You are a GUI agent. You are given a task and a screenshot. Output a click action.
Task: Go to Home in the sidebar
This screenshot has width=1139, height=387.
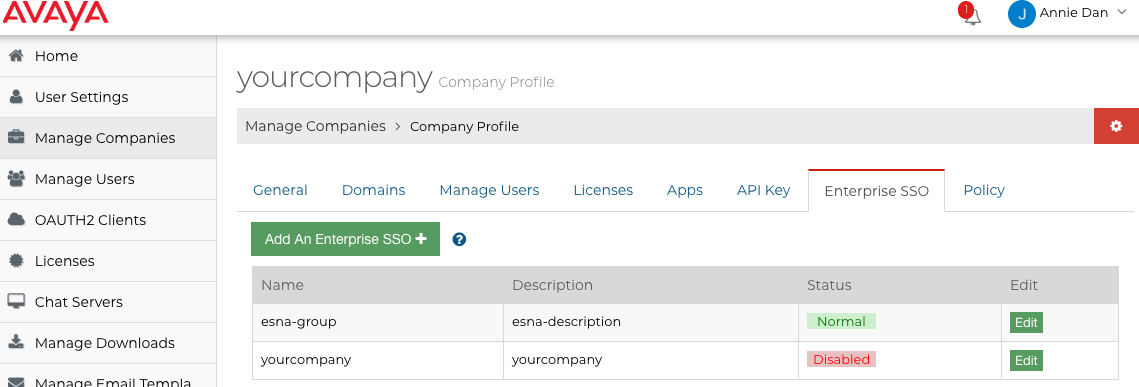[108, 56]
